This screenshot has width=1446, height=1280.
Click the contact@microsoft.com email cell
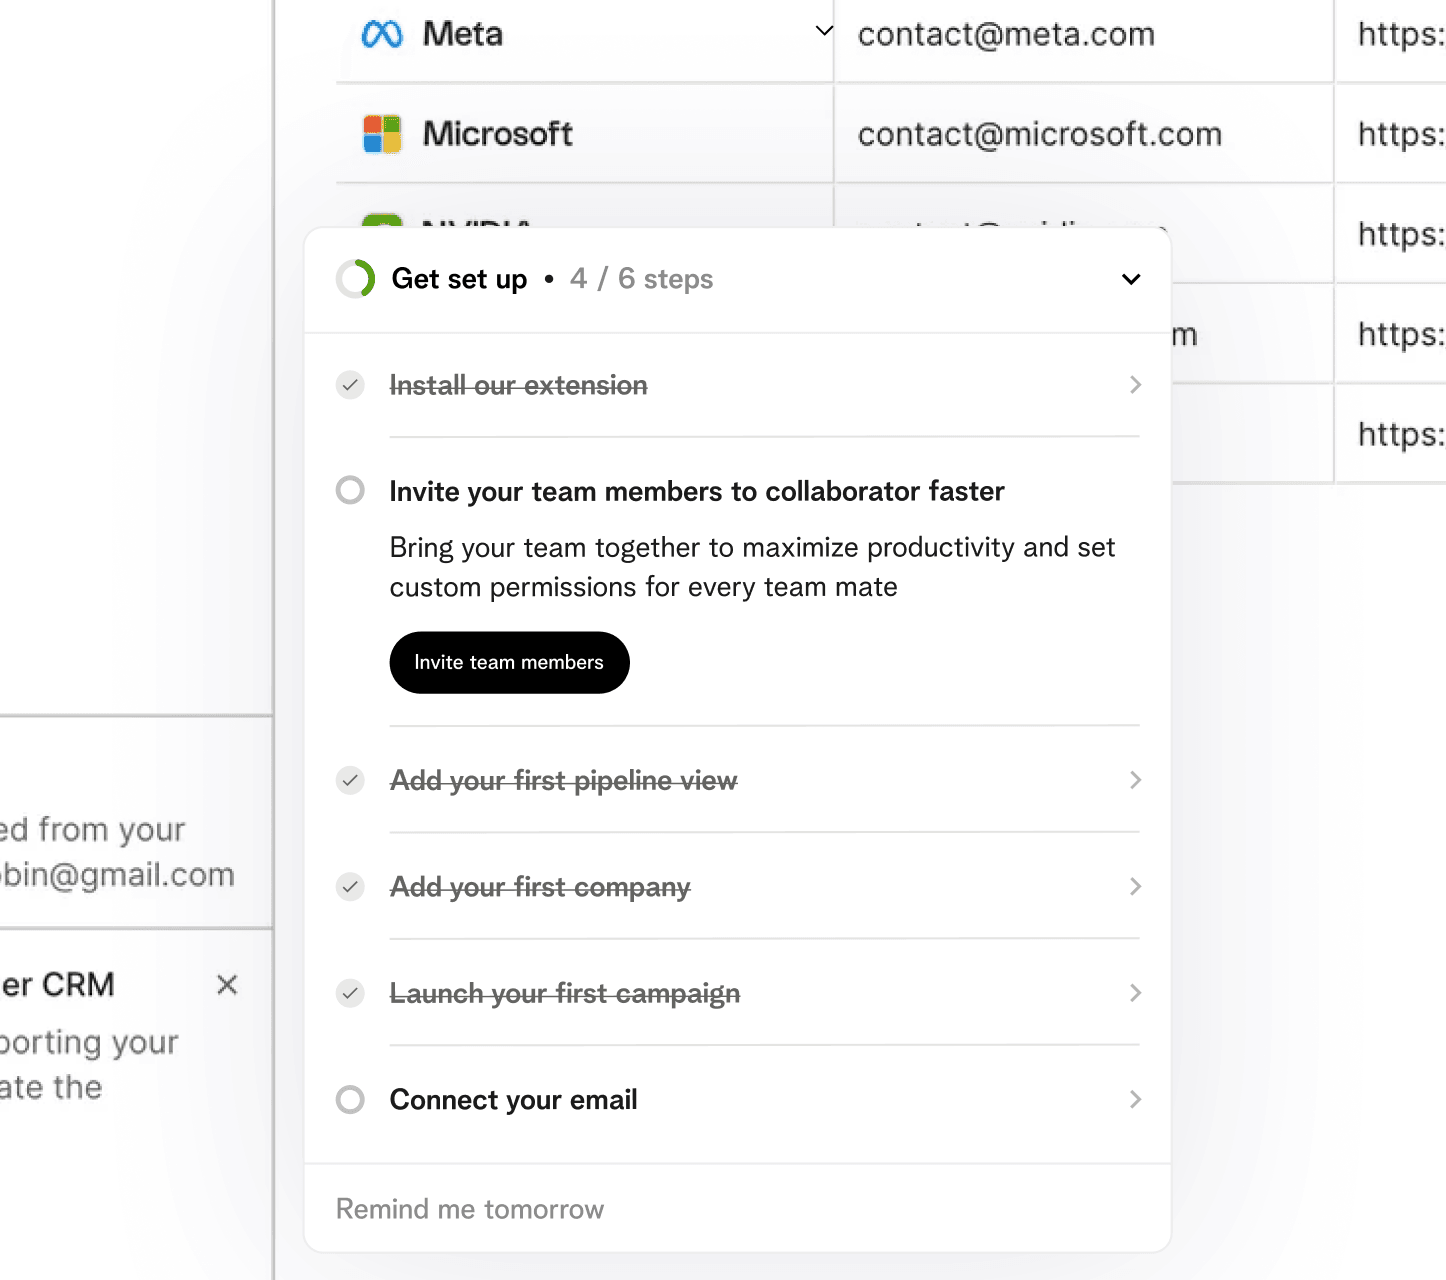(1039, 133)
